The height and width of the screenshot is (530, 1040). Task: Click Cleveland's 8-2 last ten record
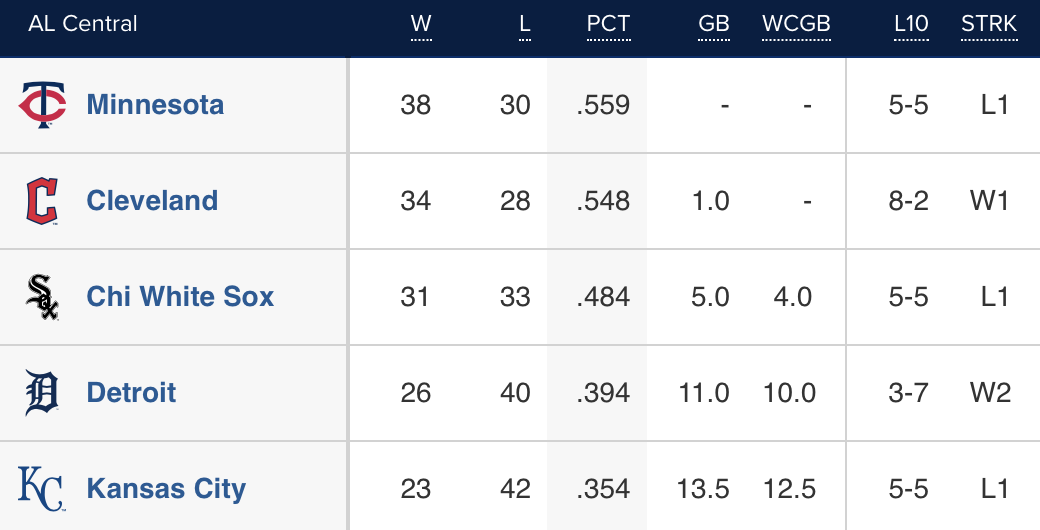908,201
